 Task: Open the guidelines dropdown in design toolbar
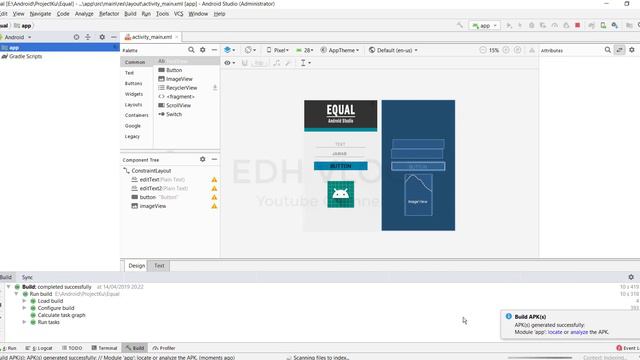tap(305, 63)
